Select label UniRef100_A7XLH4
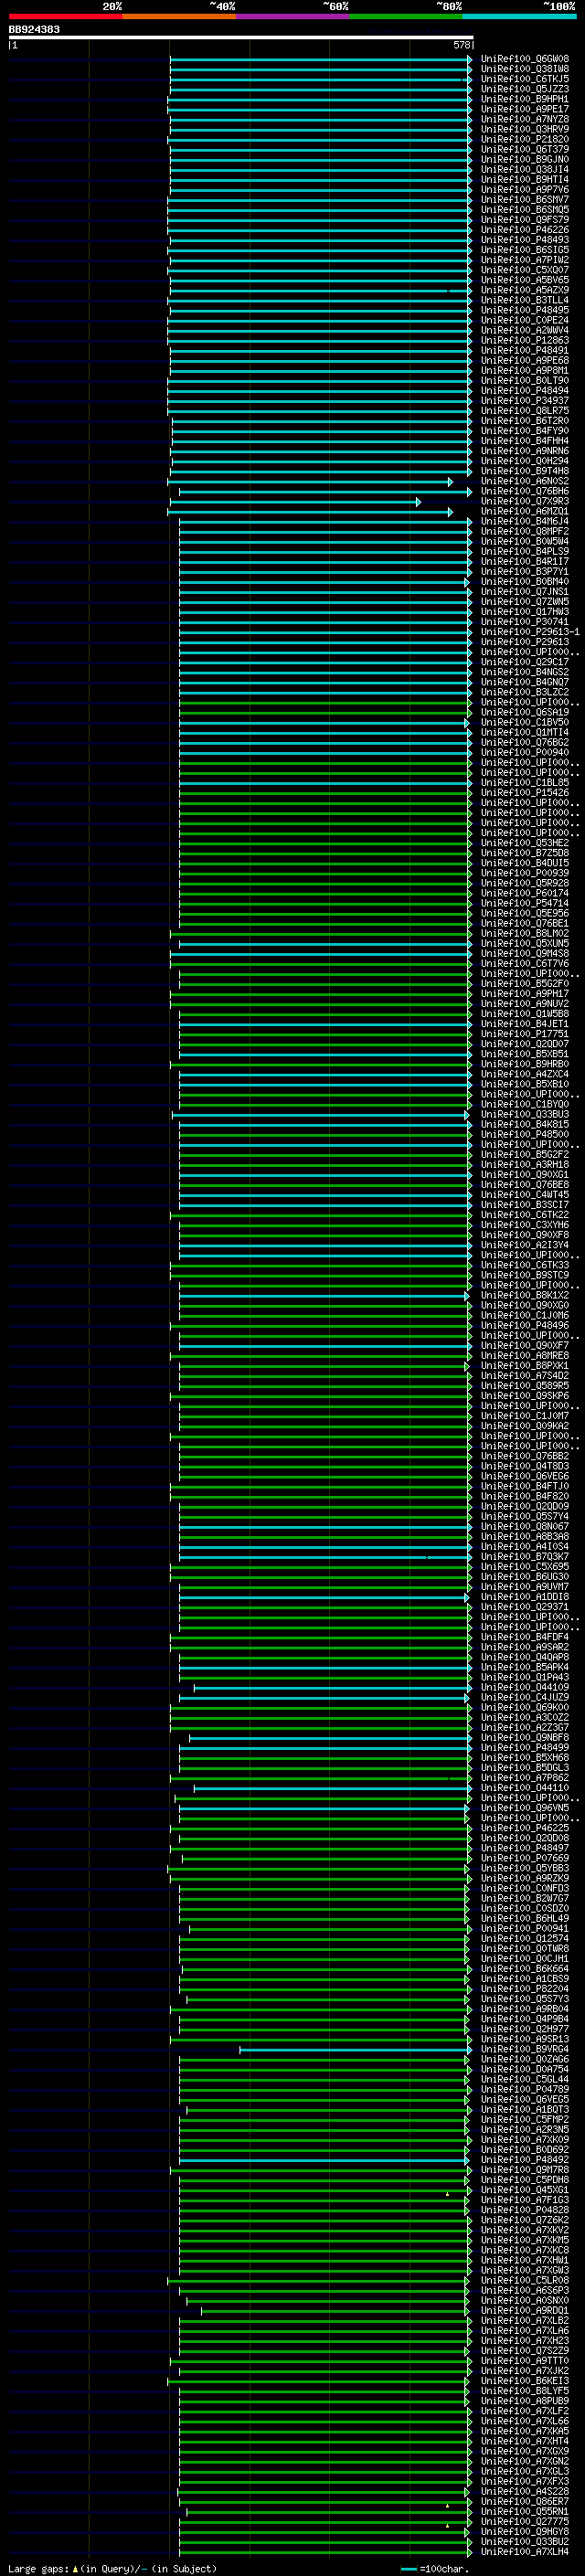 [525, 2552]
